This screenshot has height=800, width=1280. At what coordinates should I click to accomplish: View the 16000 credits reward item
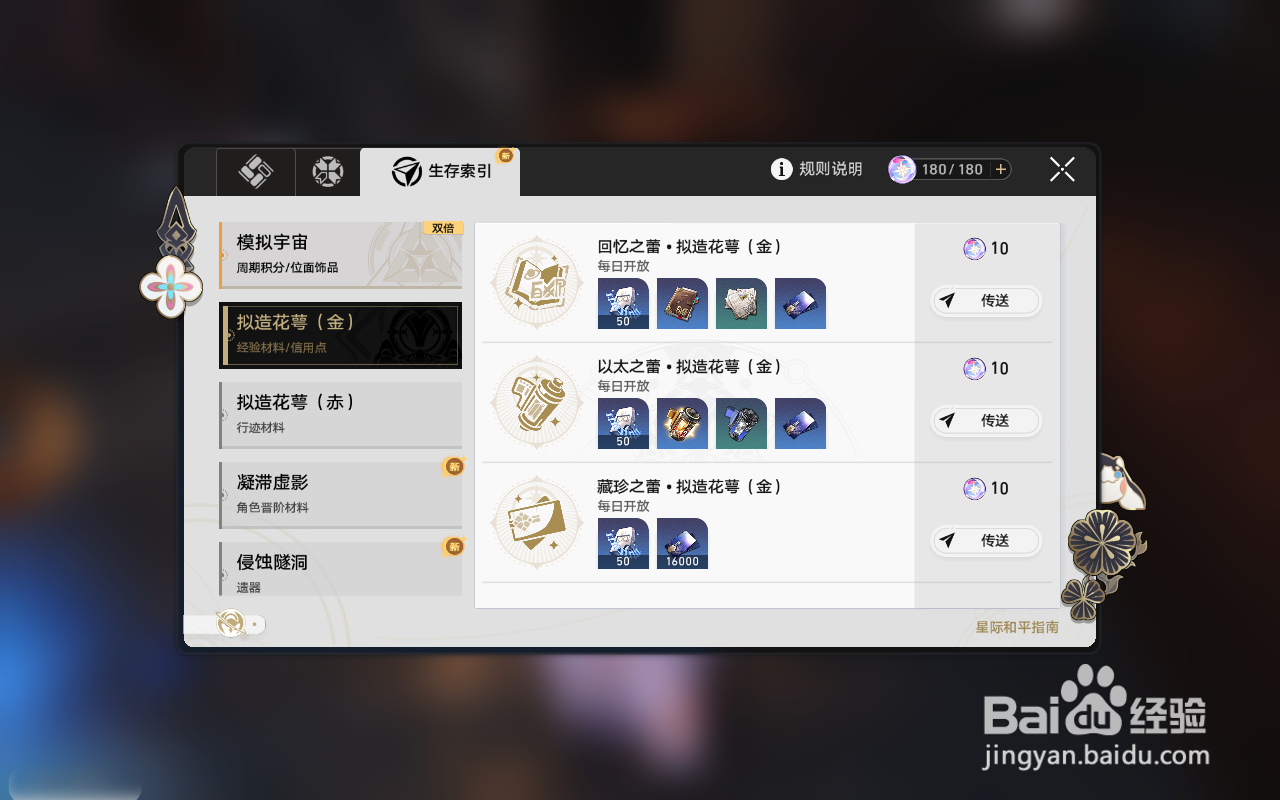(682, 544)
